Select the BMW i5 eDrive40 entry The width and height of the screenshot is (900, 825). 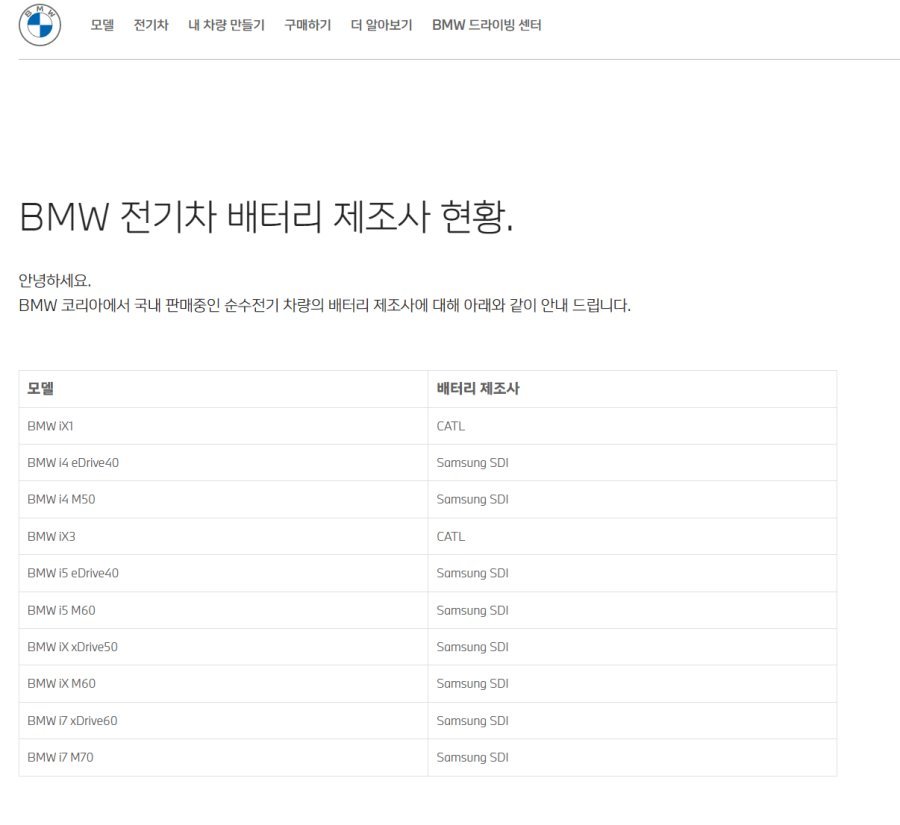75,572
